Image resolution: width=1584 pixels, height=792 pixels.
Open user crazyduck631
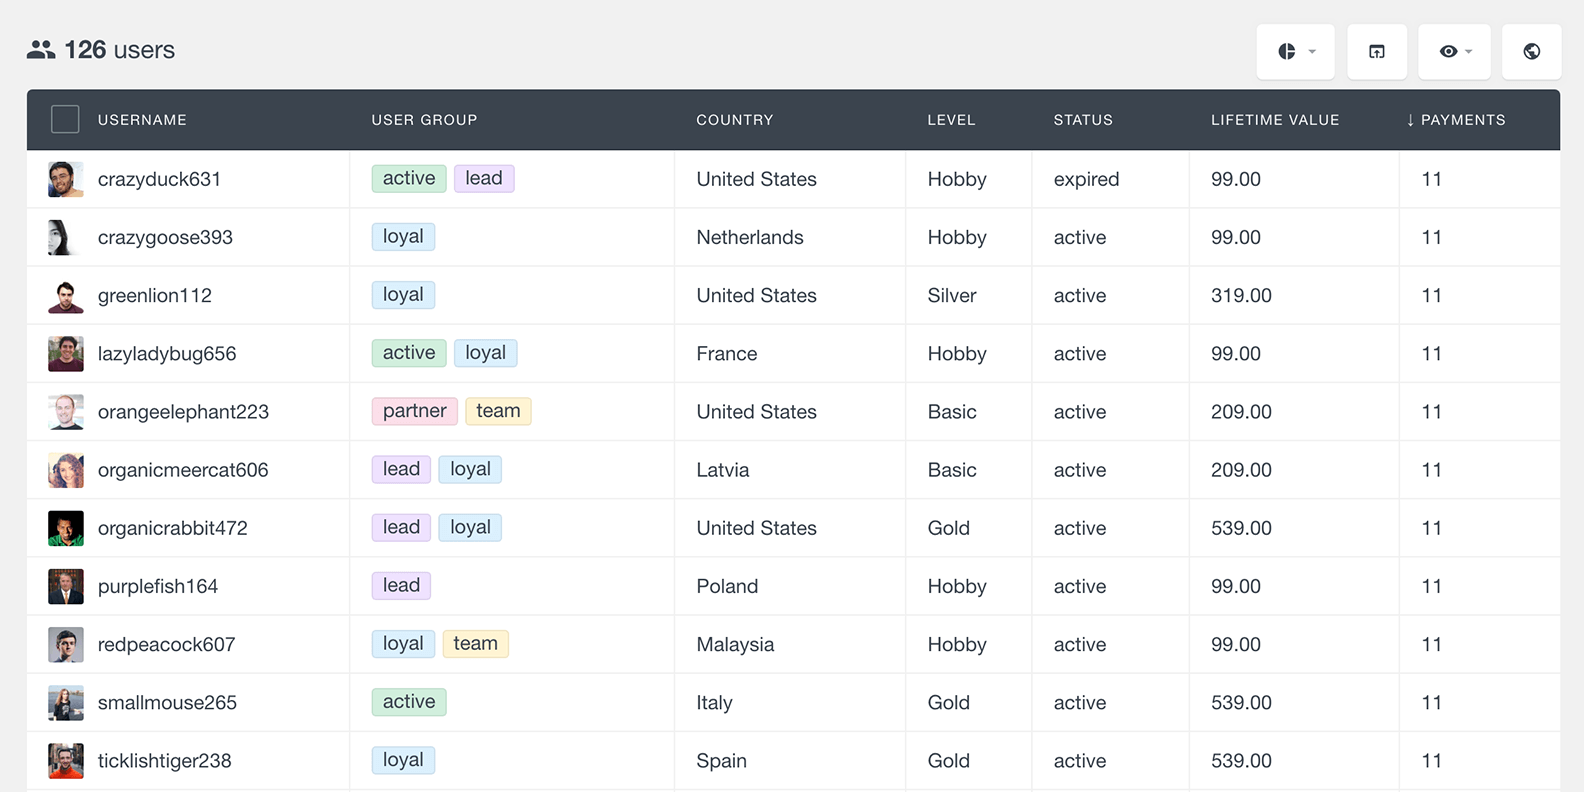pos(159,179)
